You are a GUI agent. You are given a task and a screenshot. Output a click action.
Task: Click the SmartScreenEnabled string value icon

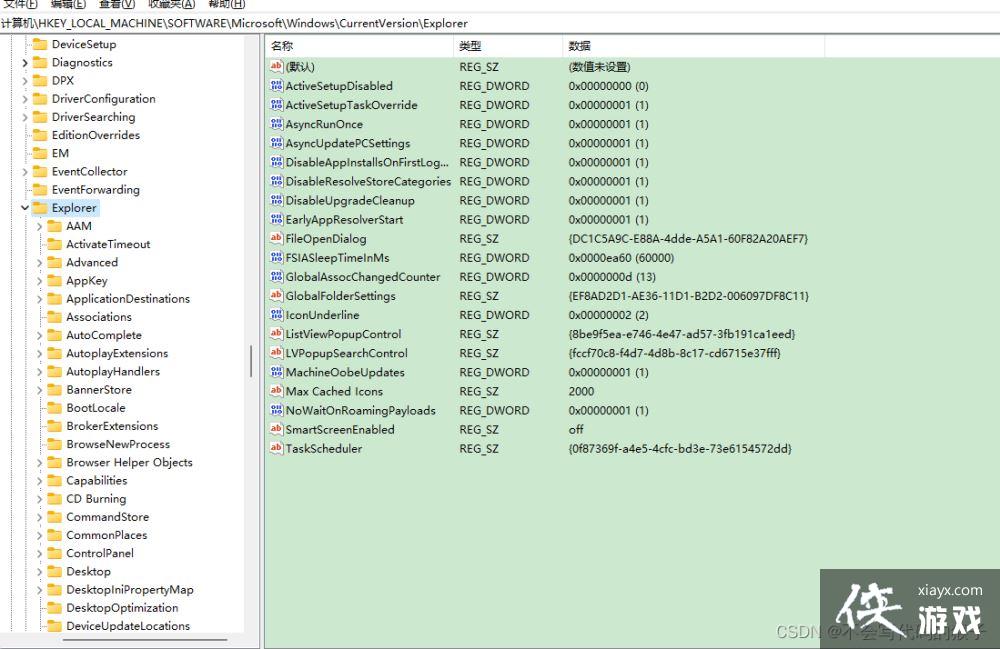point(276,429)
